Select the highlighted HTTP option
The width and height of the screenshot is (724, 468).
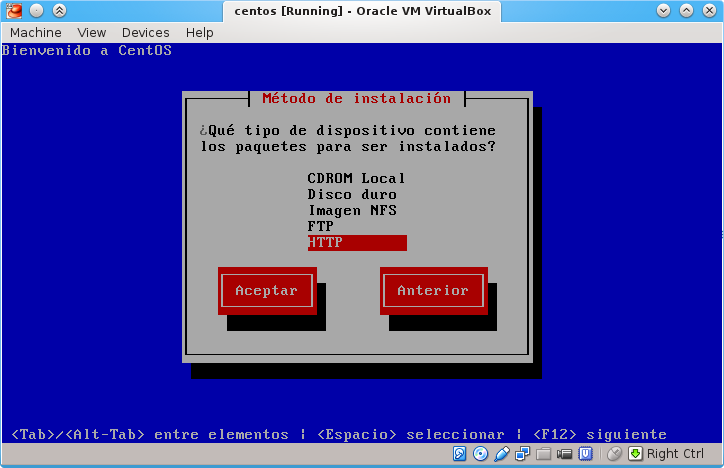[x=357, y=243]
